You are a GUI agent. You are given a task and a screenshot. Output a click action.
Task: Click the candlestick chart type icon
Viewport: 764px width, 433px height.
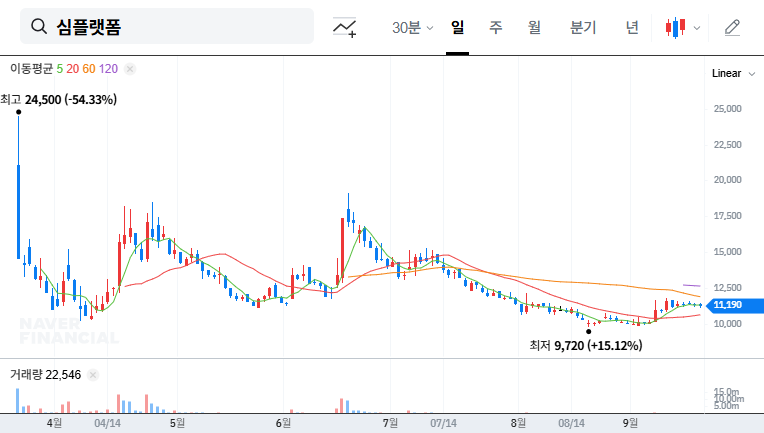point(676,27)
